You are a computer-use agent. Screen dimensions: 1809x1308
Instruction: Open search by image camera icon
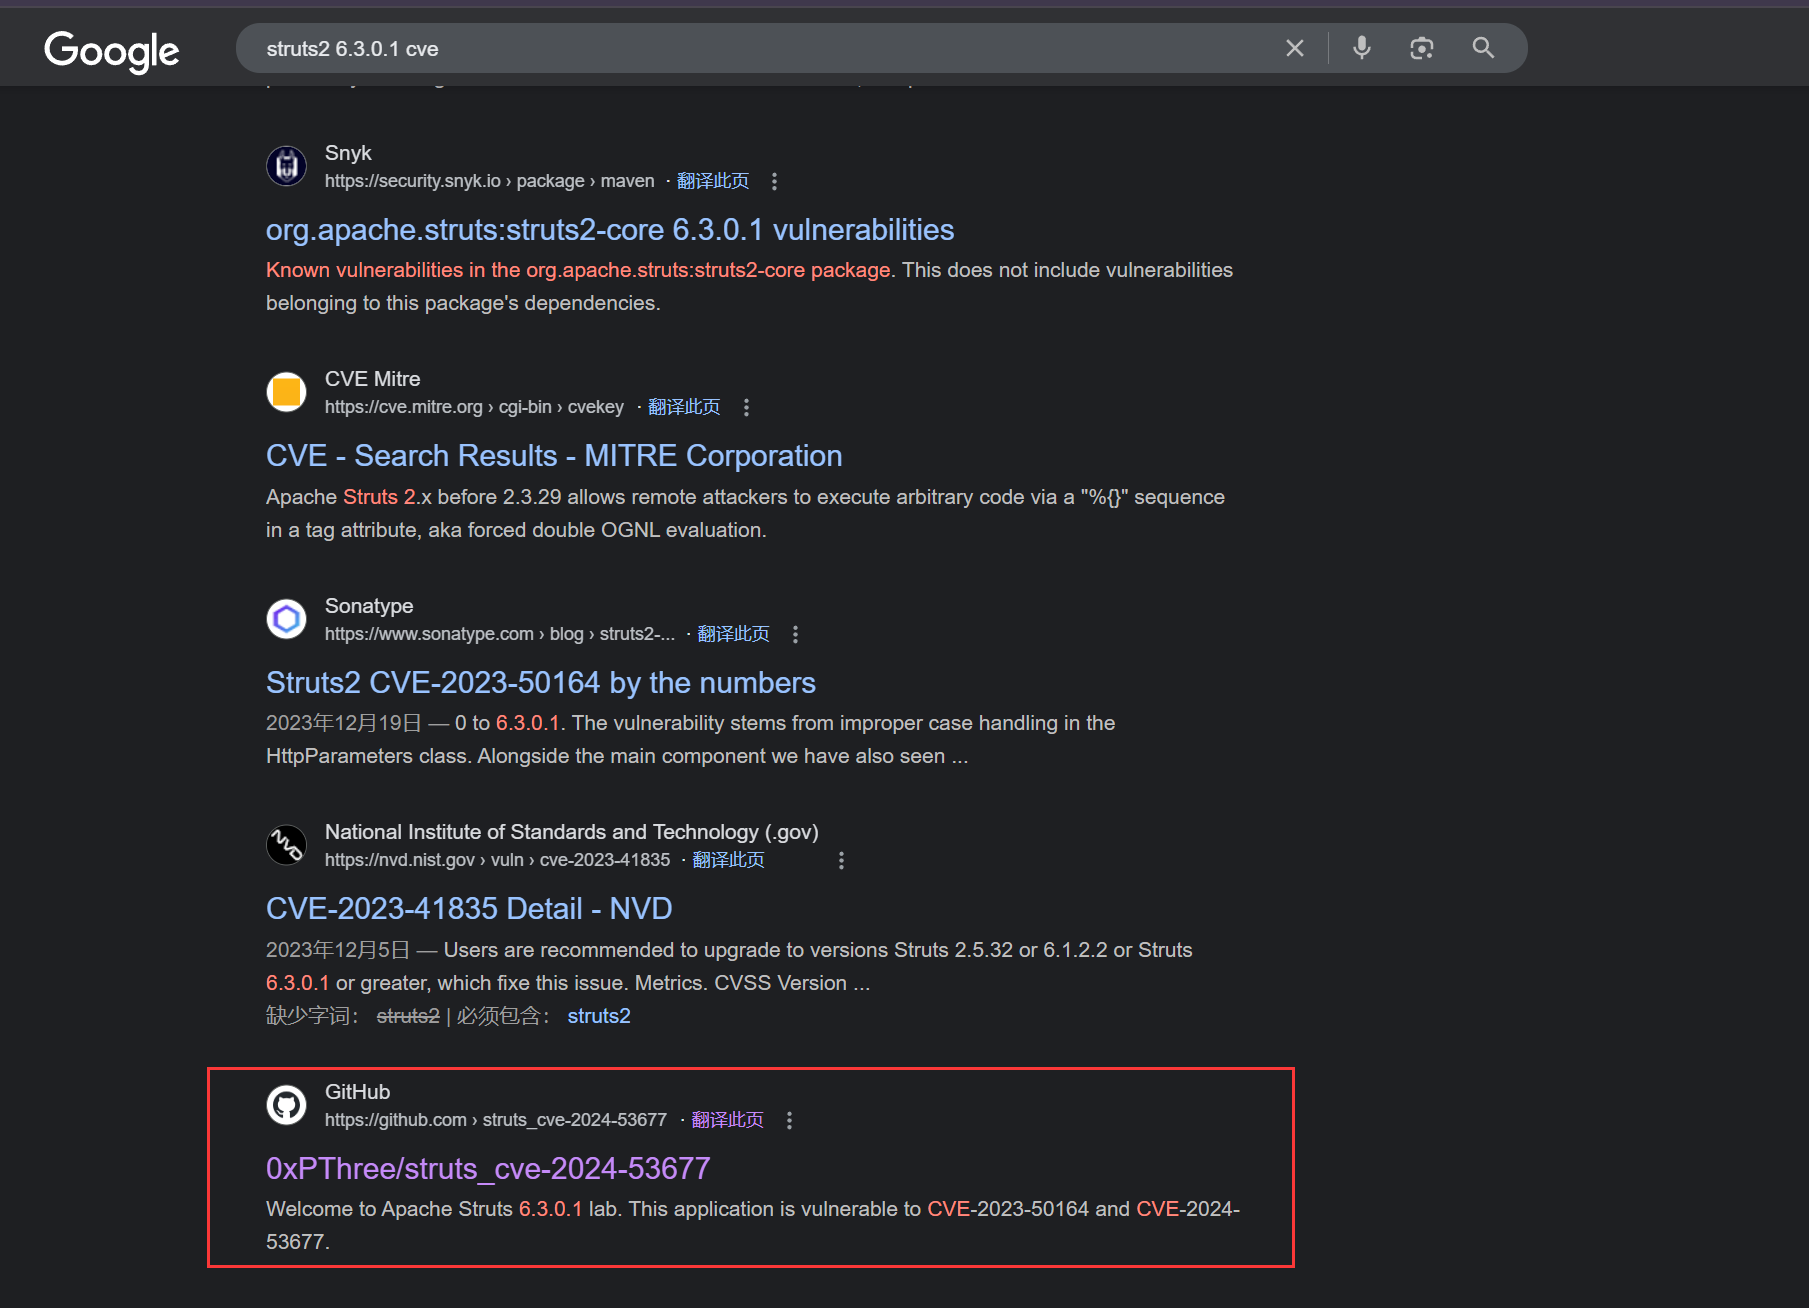tap(1421, 48)
